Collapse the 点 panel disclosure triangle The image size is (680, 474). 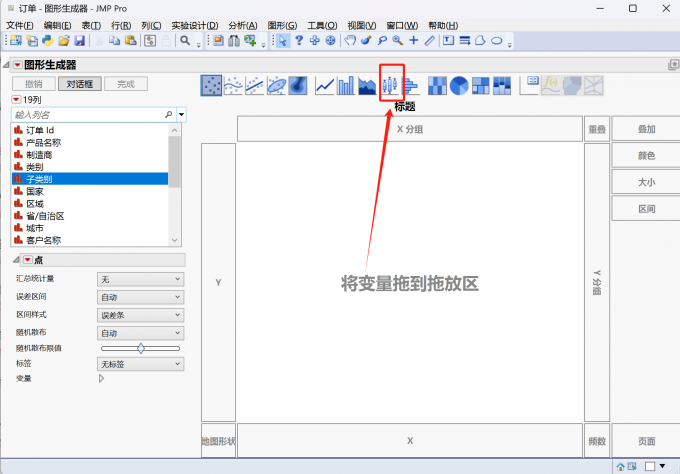16,260
